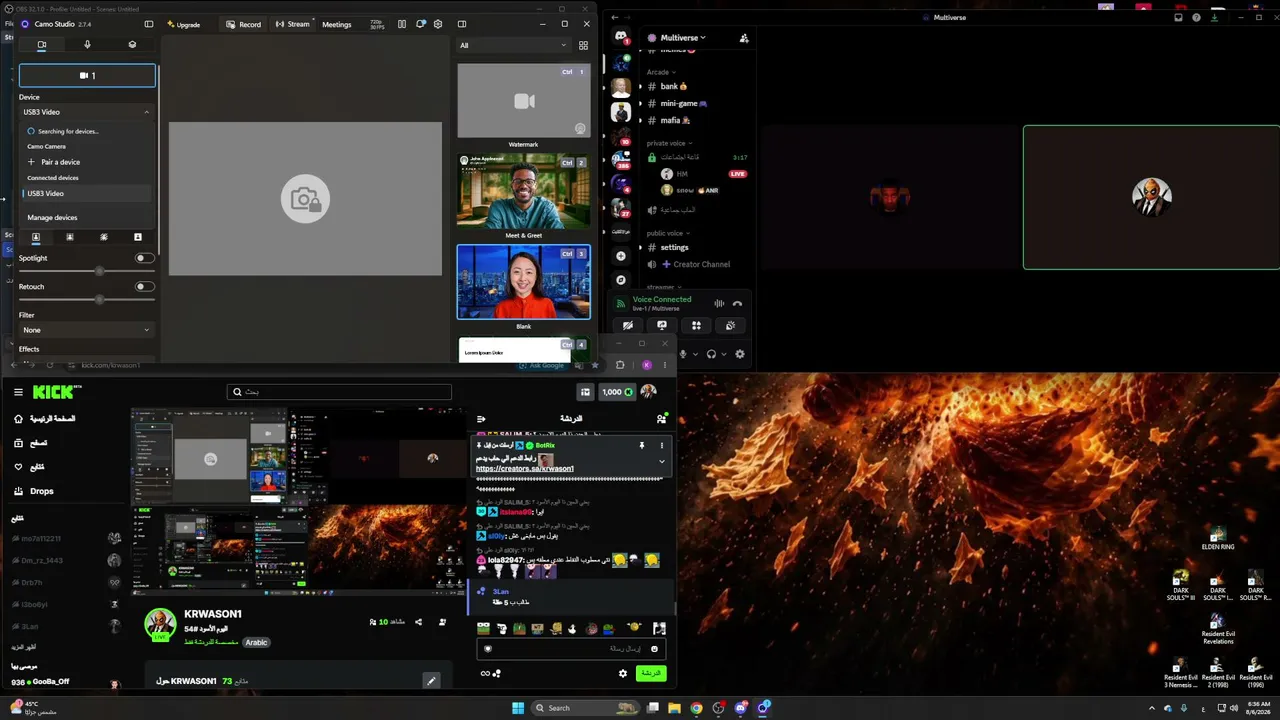Open the video tab in Camo Studio

(x=42, y=45)
